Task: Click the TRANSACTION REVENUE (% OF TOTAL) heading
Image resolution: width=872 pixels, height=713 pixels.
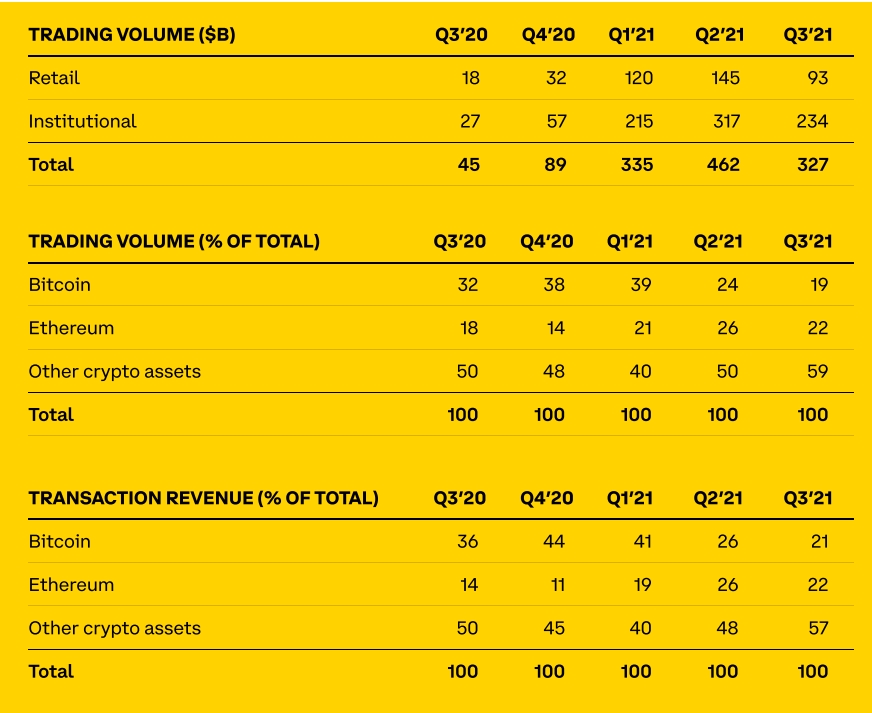Action: [x=204, y=498]
